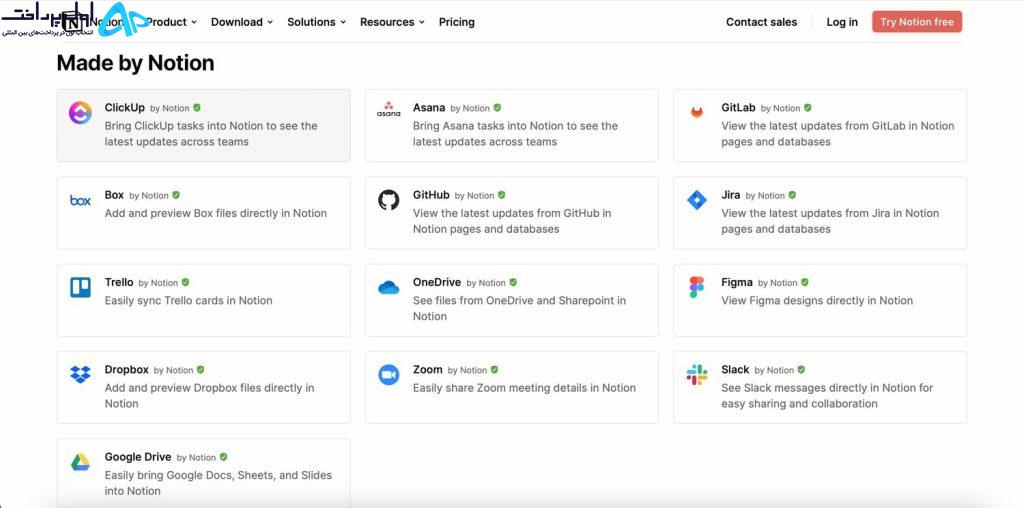1024x508 pixels.
Task: Open the OneDrive integration title
Action: 437,282
